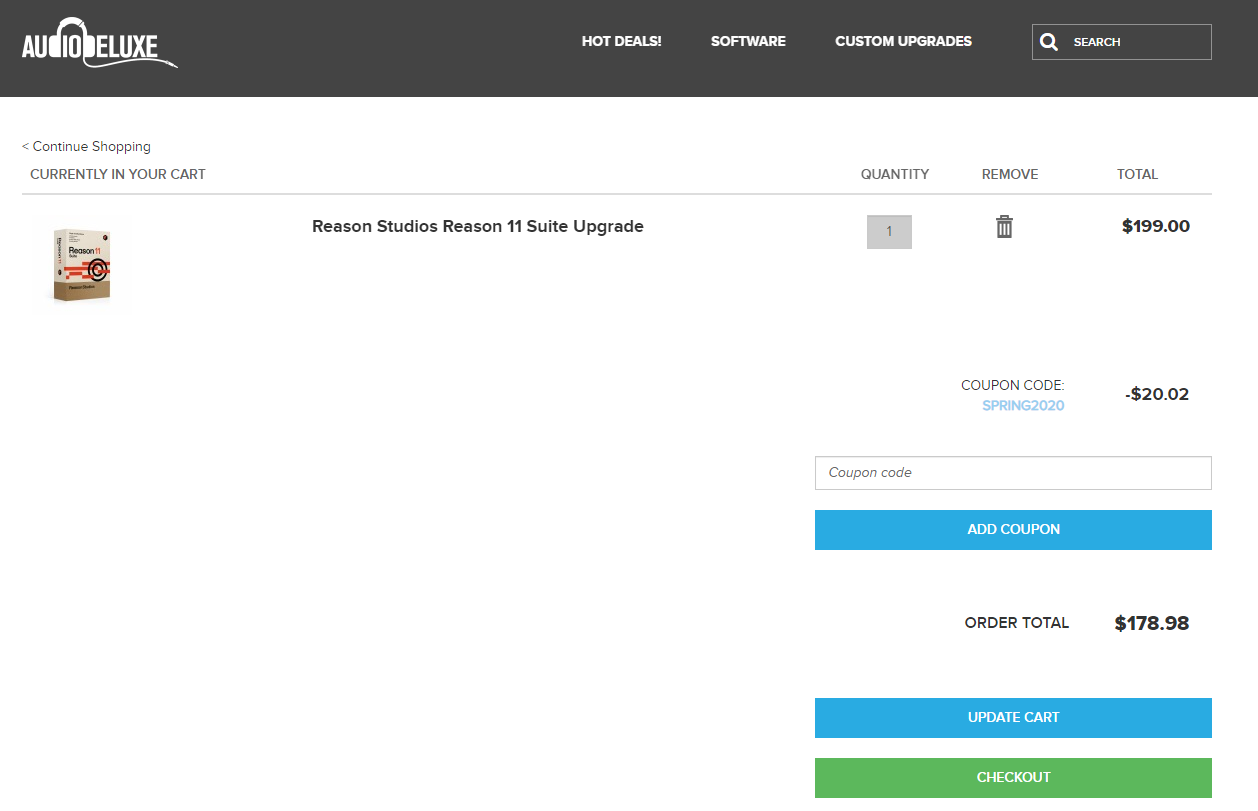Click the Total column header

point(1137,174)
